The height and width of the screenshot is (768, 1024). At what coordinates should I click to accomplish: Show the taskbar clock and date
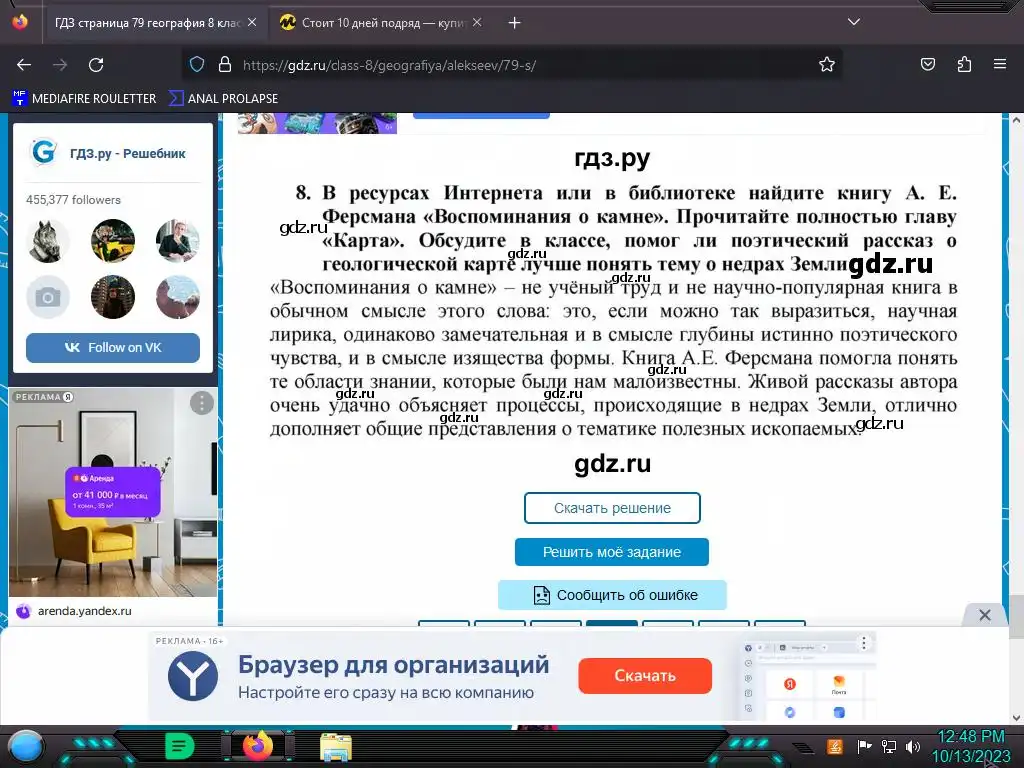tap(971, 746)
